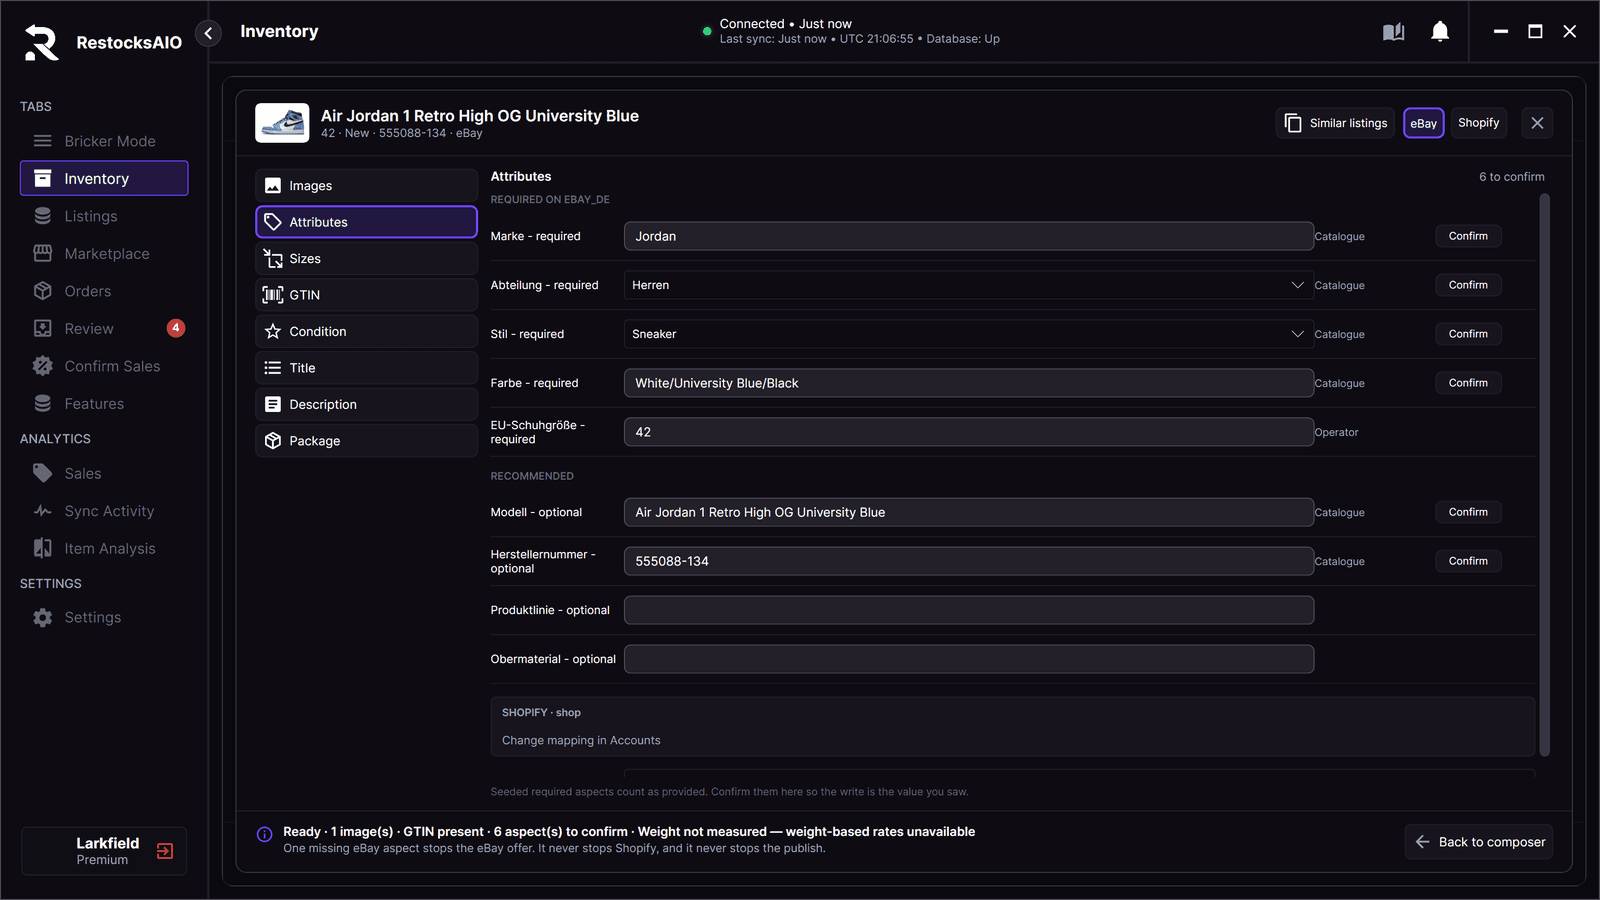Click the attributes panel vertical scrollbar
Viewport: 1600px width, 900px height.
(1544, 475)
